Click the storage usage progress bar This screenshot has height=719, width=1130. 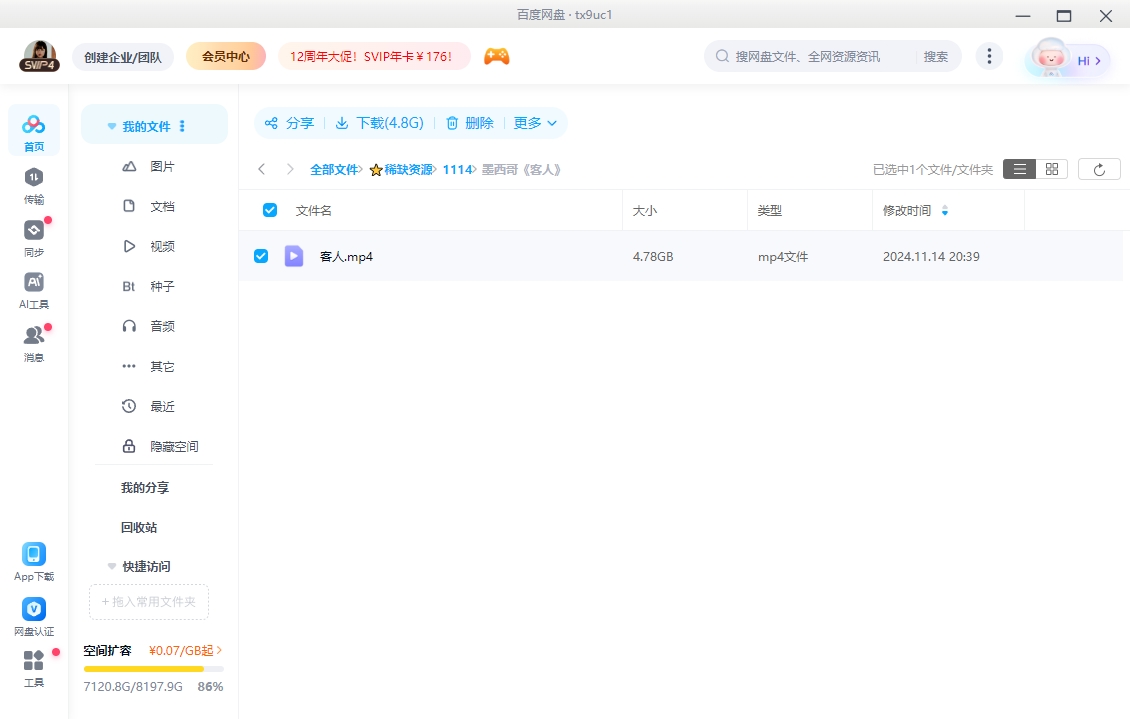point(154,669)
